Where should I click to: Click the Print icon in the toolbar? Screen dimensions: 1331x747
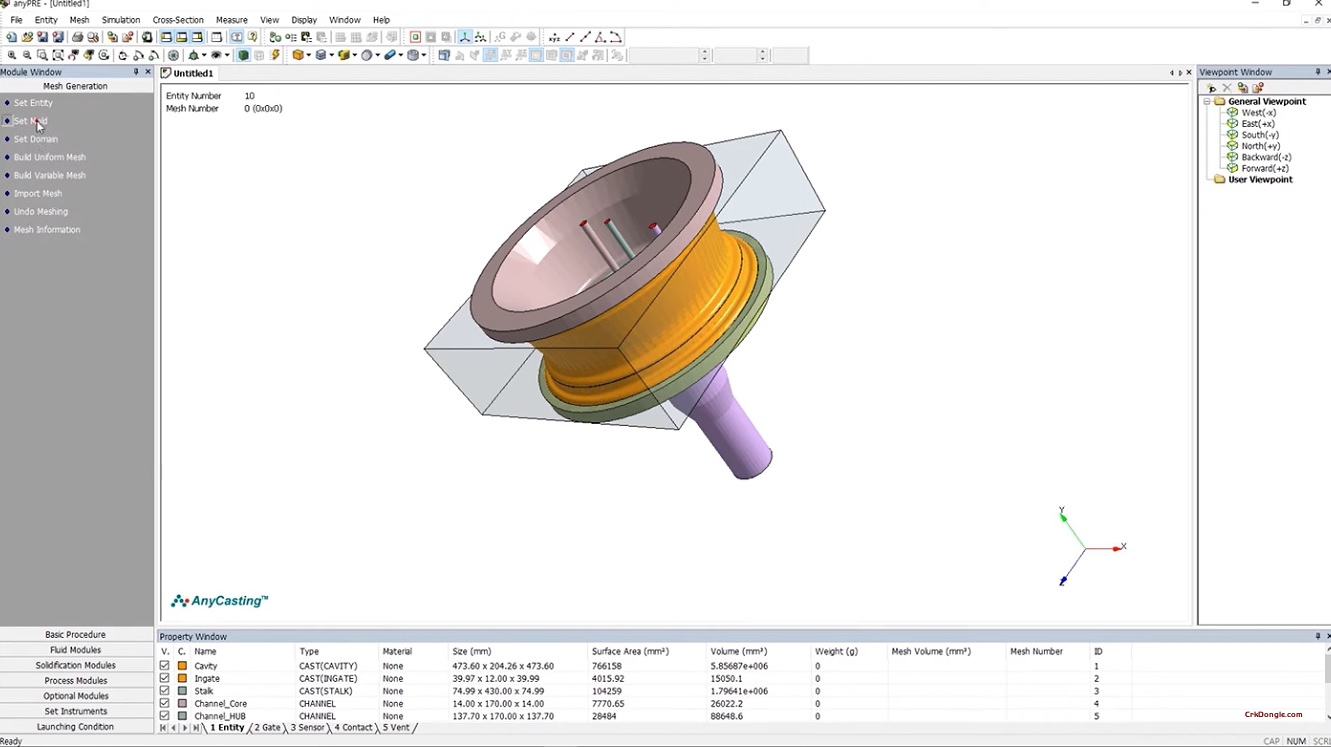click(x=77, y=37)
